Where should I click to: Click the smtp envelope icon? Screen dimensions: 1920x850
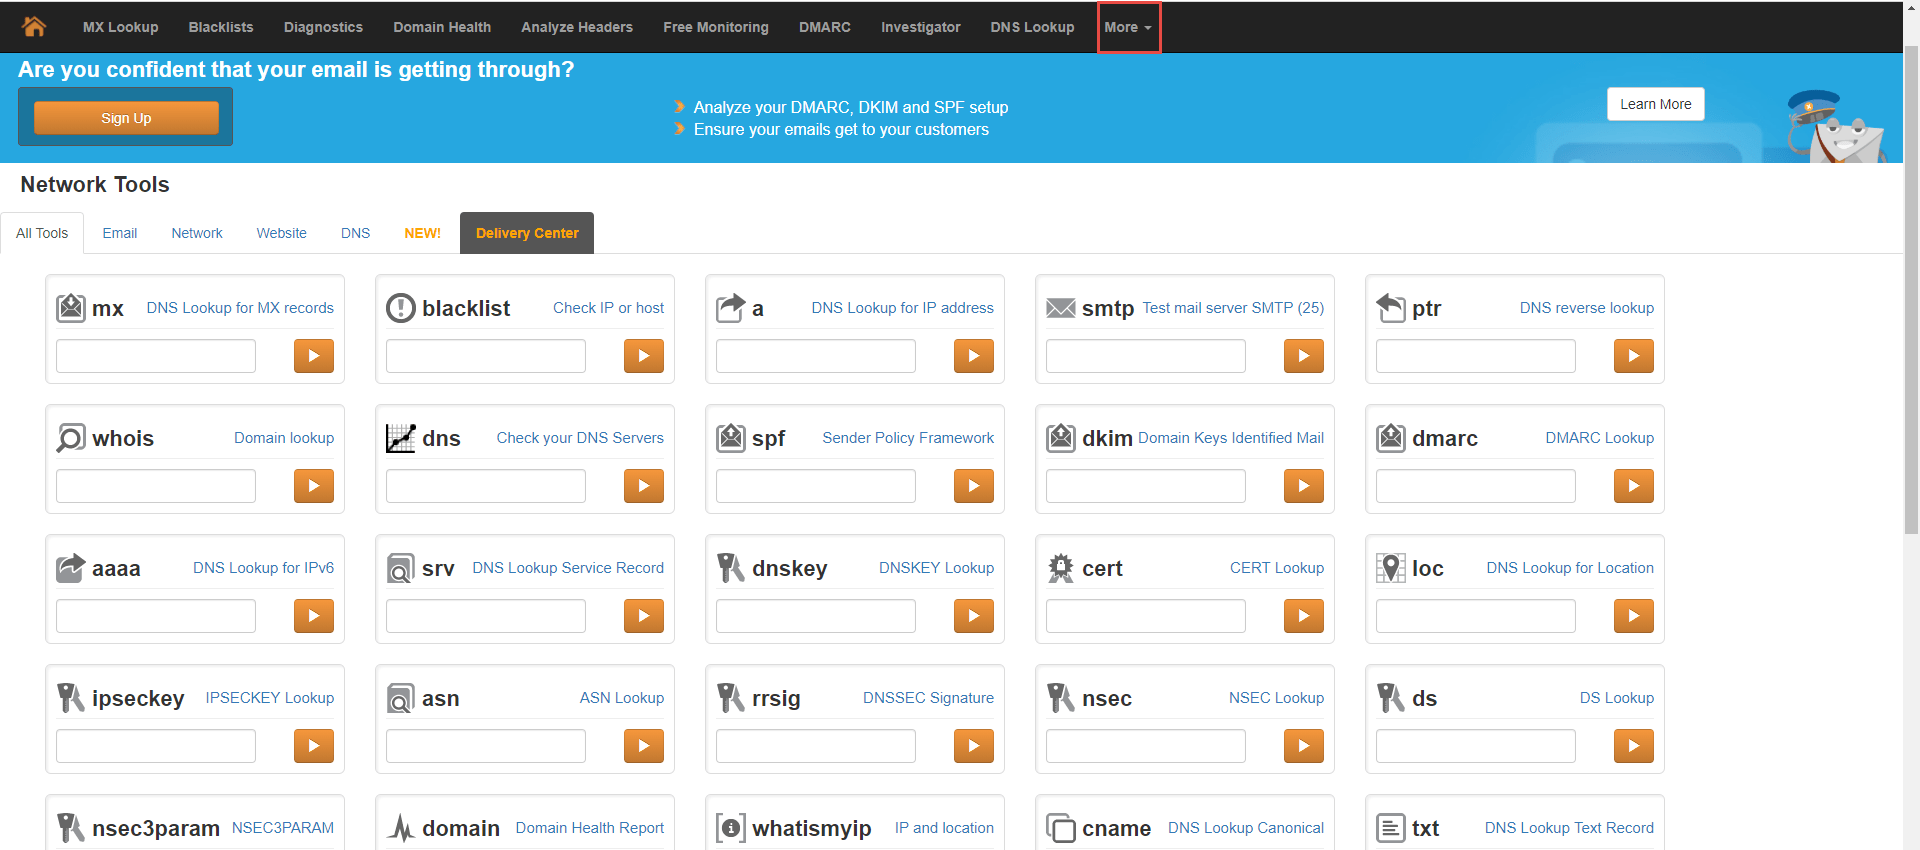point(1061,308)
